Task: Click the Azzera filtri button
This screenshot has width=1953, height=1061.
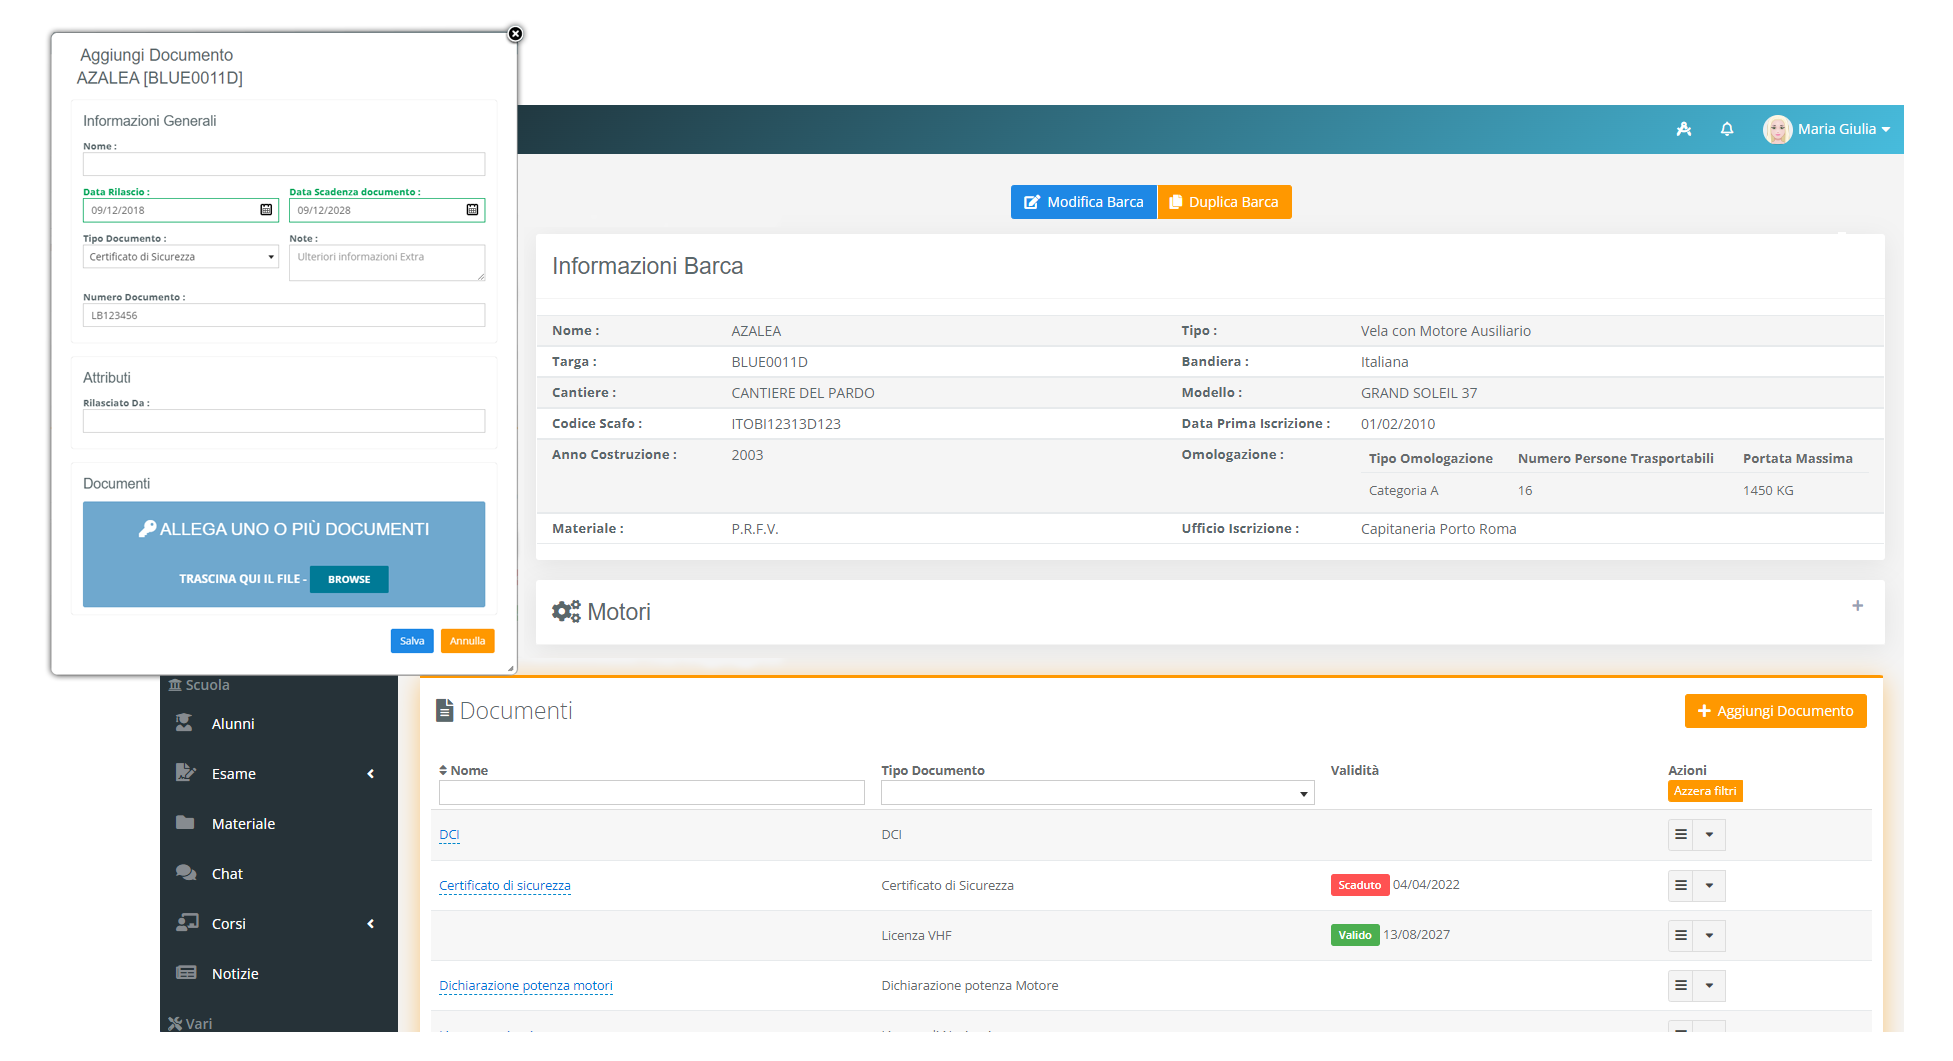Action: (x=1705, y=791)
